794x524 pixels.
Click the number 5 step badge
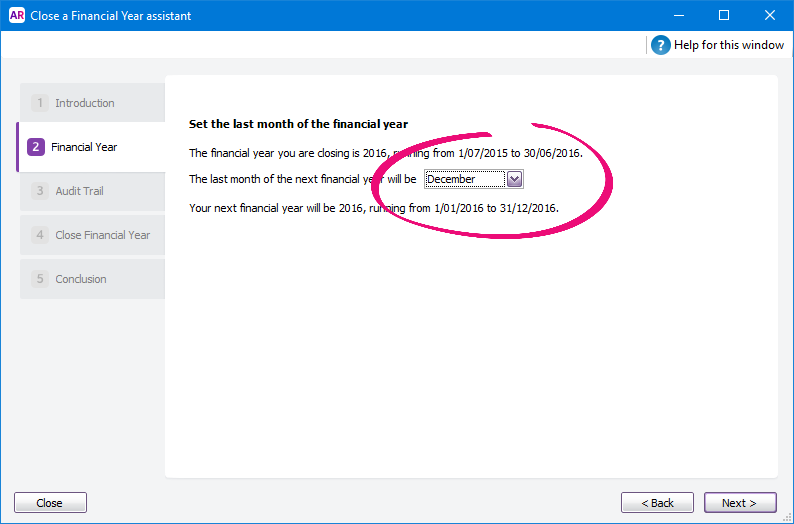[x=40, y=279]
